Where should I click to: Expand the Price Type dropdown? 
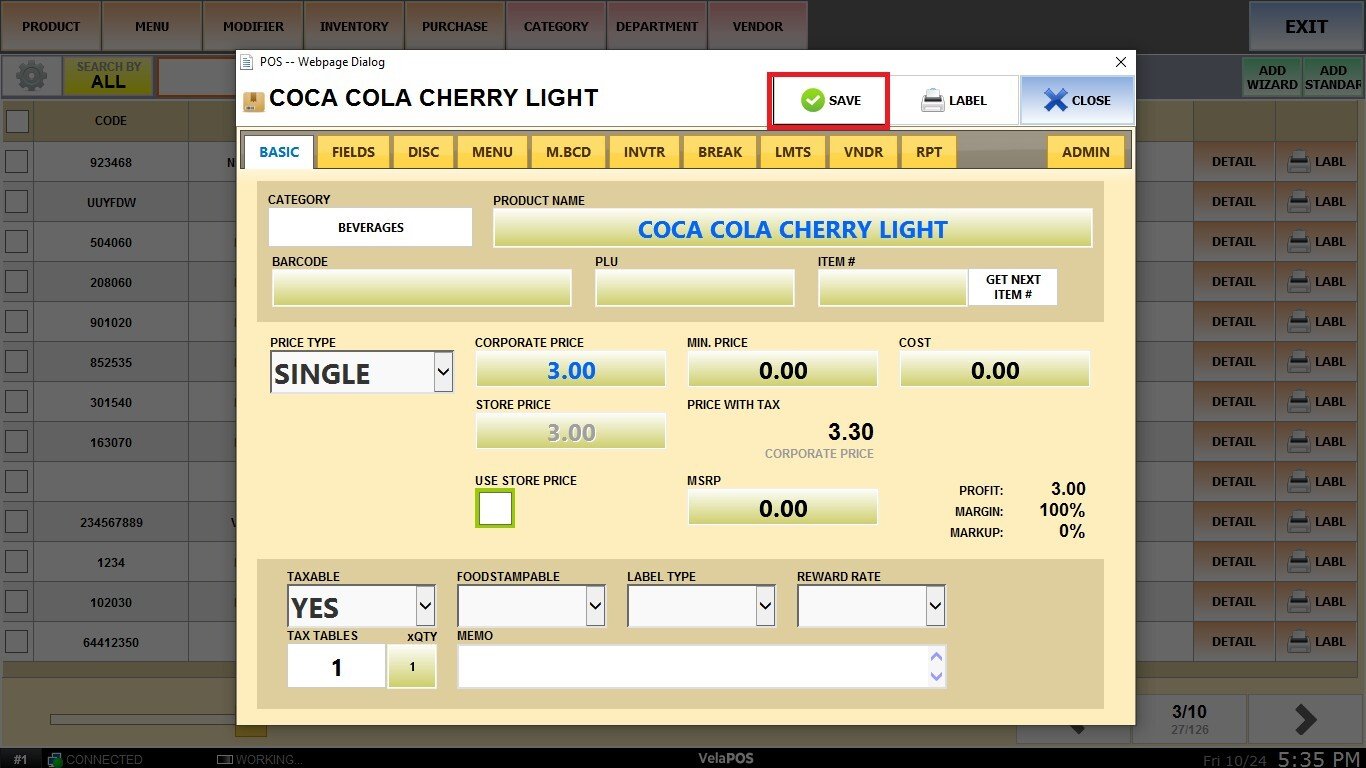[x=443, y=373]
